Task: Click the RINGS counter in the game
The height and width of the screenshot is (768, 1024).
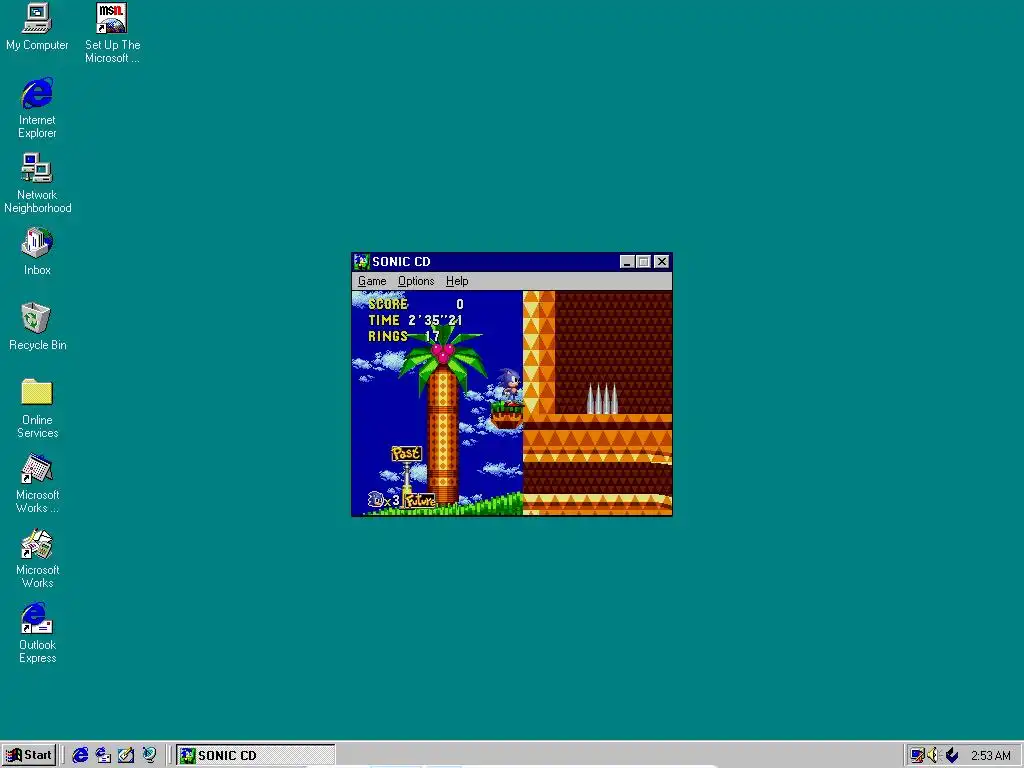Action: coord(404,336)
